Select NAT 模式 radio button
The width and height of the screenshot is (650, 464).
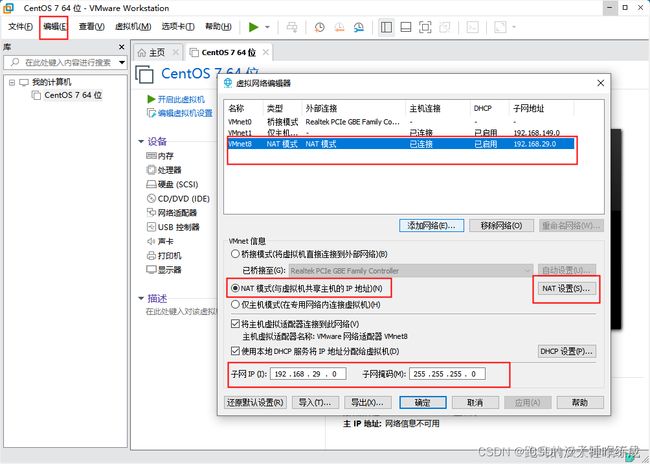(235, 288)
